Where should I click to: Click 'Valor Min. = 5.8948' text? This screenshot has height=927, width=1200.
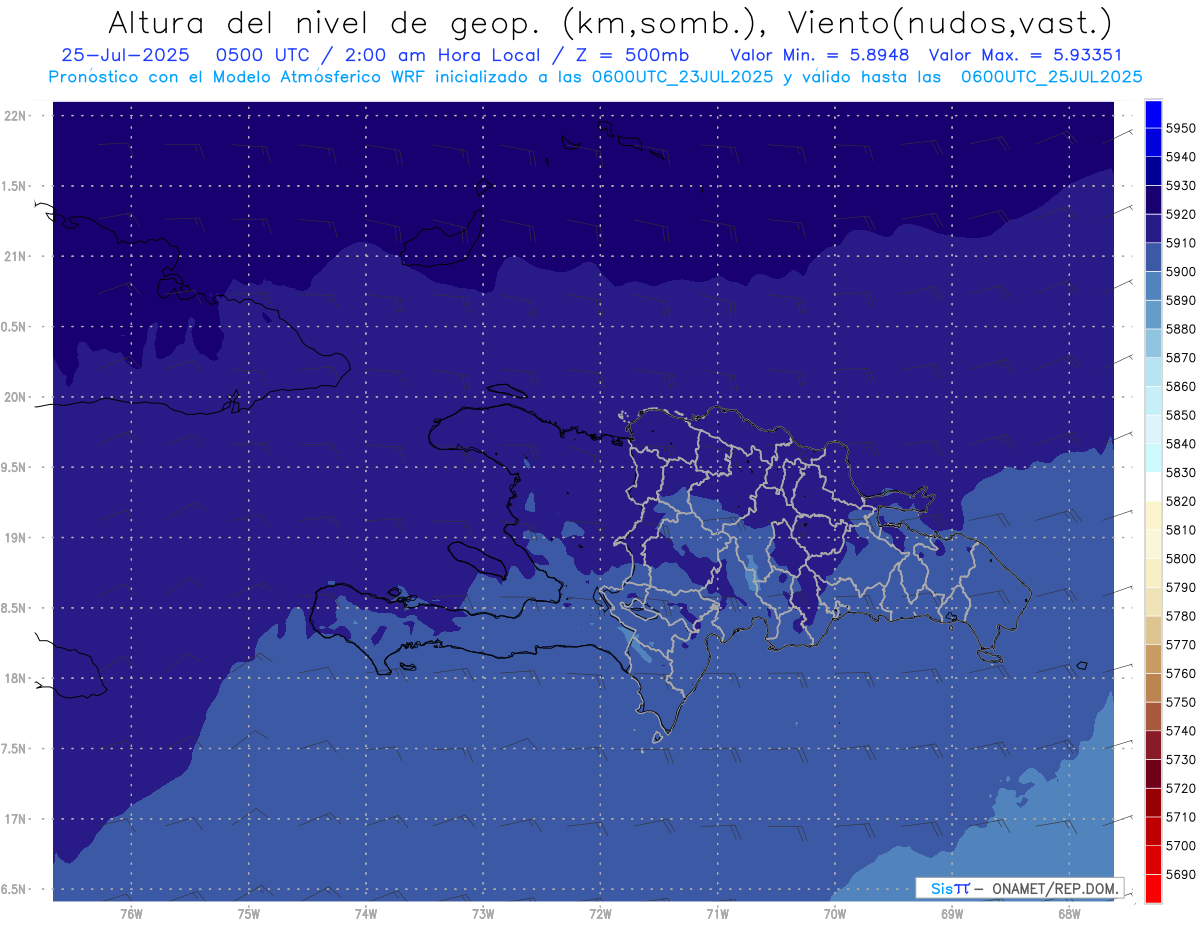(x=821, y=55)
